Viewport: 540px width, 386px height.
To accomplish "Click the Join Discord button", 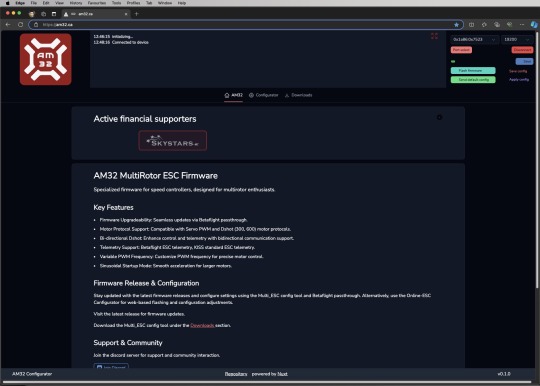I will (x=111, y=366).
